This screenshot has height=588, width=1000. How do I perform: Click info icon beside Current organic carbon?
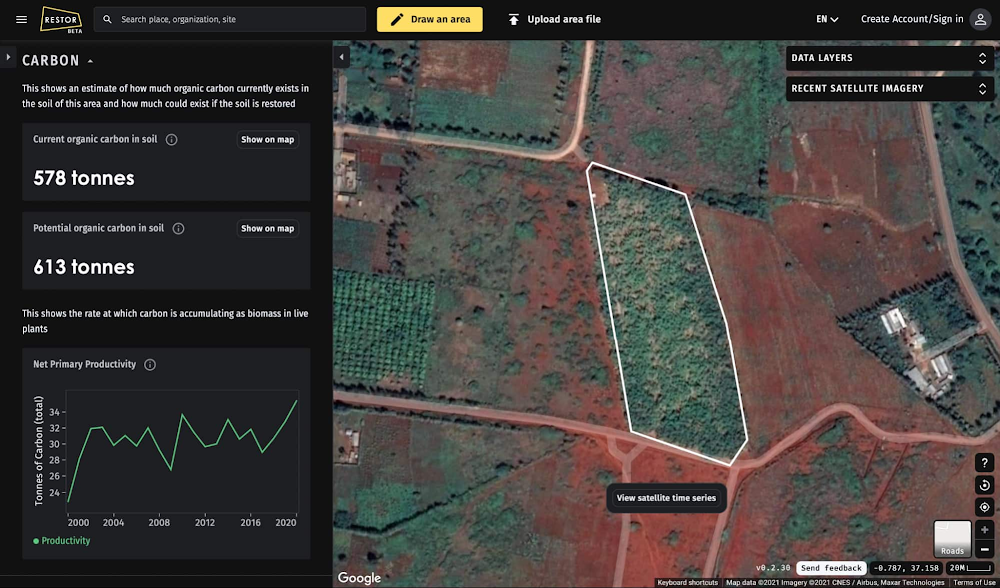pos(171,140)
